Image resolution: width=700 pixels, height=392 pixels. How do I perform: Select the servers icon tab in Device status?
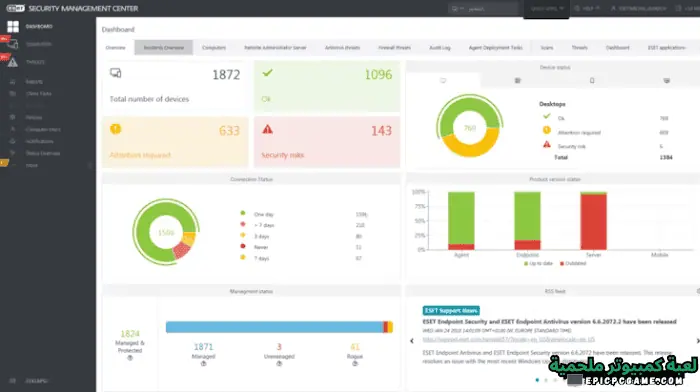coord(517,81)
